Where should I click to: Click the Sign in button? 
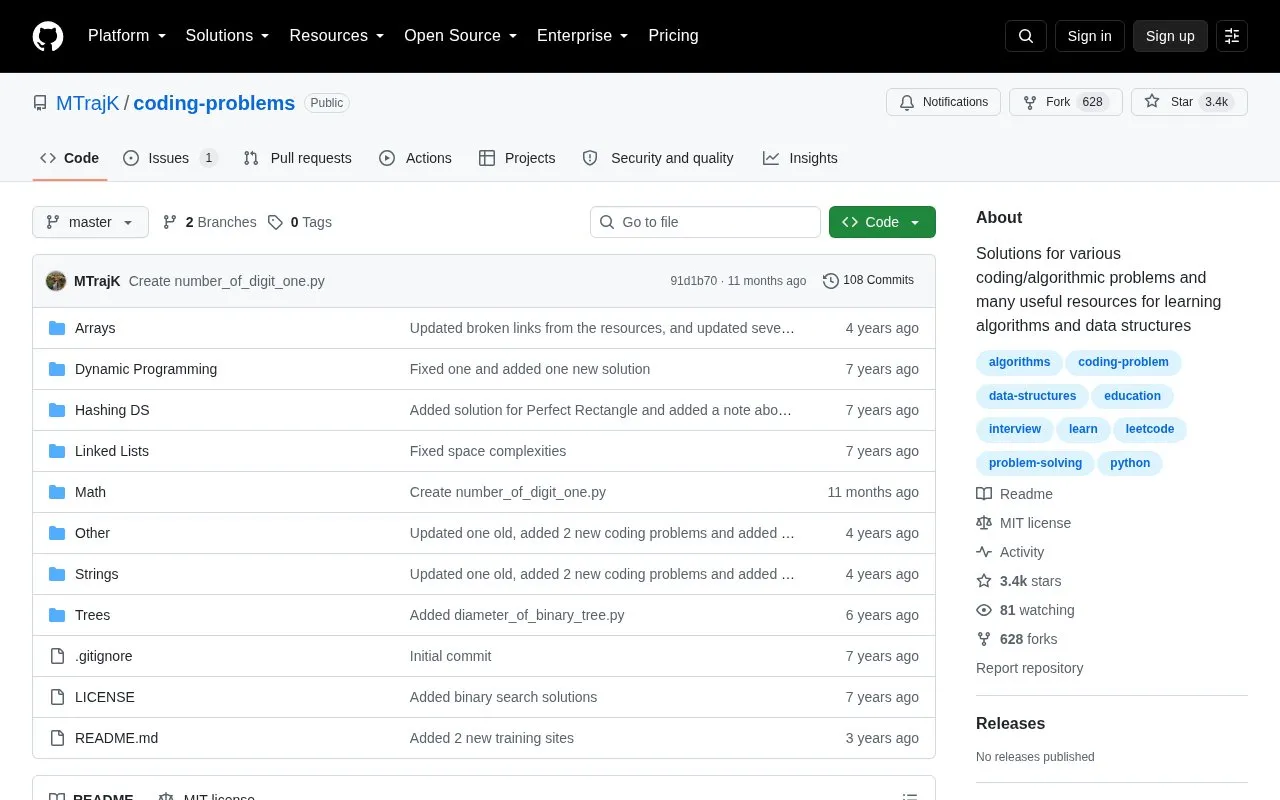click(1089, 36)
